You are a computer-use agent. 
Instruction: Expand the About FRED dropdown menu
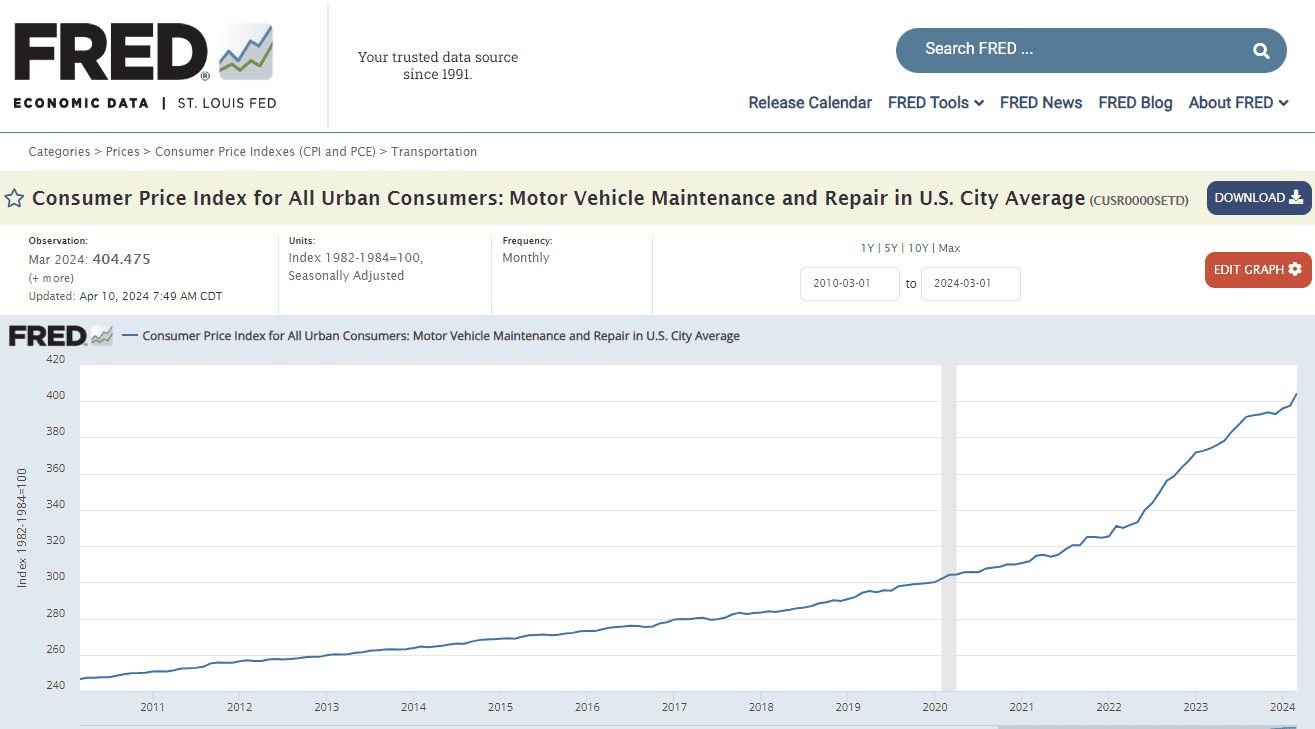pyautogui.click(x=1238, y=102)
